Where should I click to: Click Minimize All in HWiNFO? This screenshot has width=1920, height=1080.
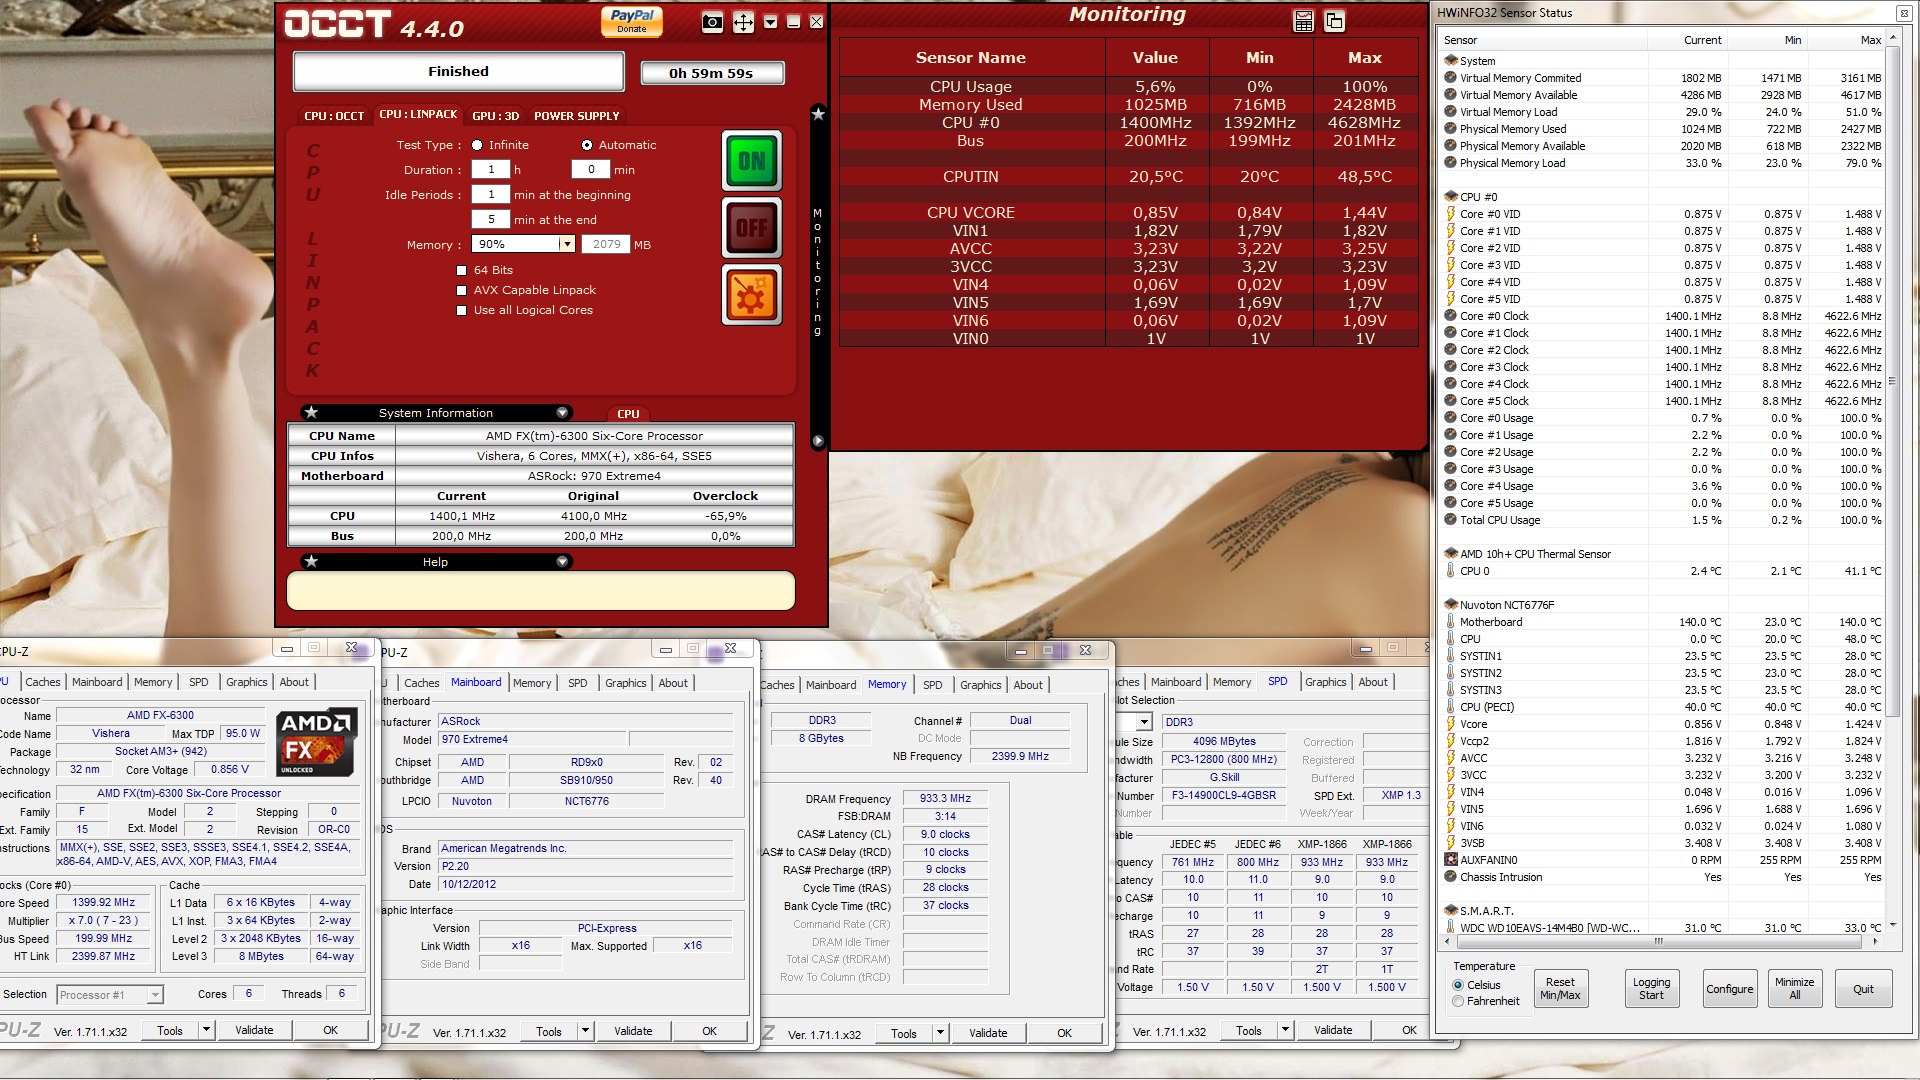click(1795, 989)
